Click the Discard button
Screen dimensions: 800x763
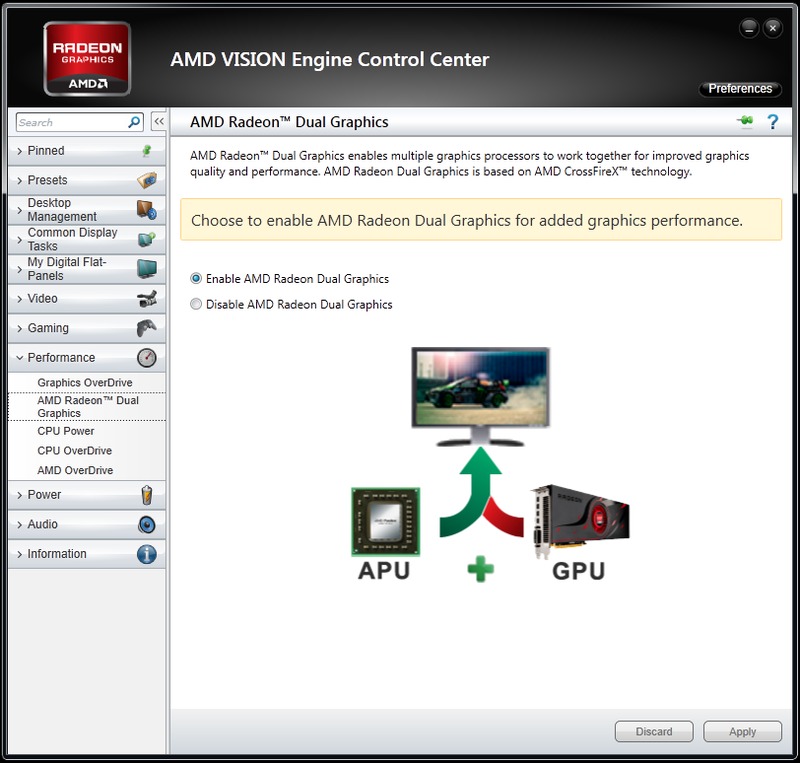click(x=654, y=731)
